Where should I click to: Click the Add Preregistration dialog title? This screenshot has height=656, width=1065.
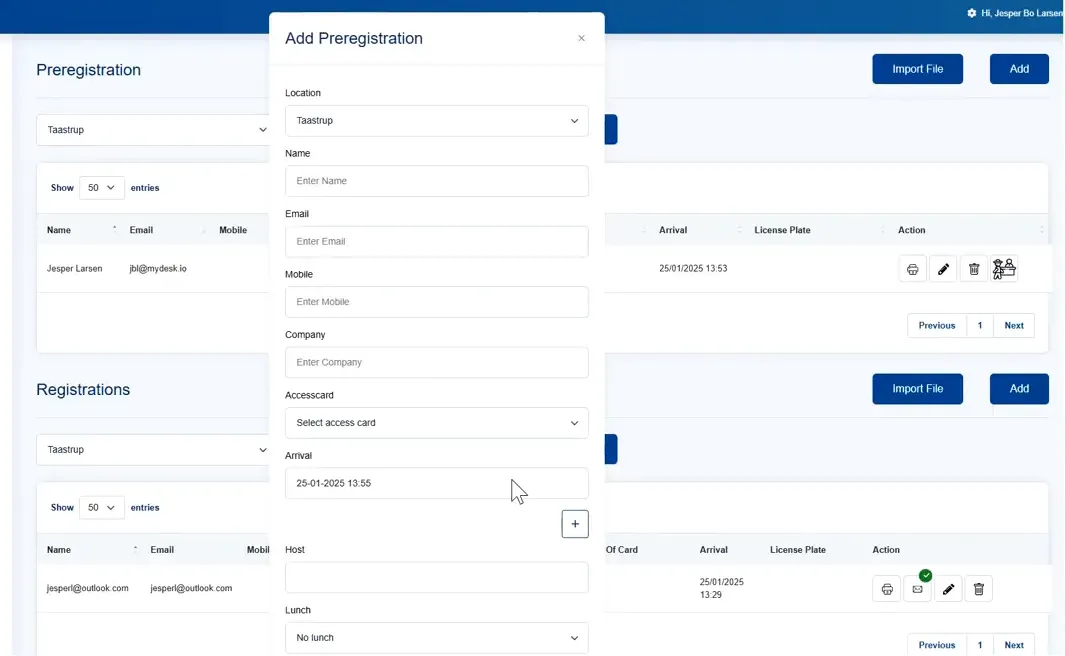[x=354, y=39]
